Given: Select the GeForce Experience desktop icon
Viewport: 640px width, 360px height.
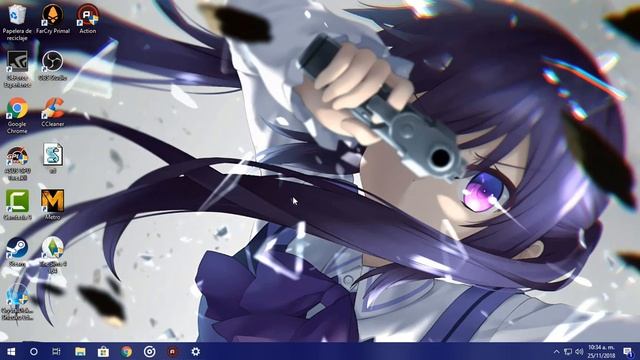Looking at the screenshot, I should [17, 69].
